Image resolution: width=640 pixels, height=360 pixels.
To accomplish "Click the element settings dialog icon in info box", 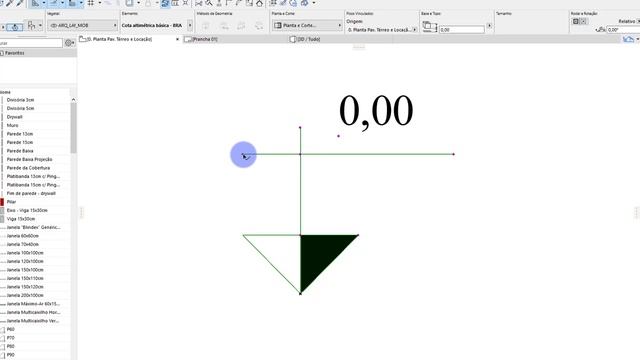I will click(x=15, y=27).
